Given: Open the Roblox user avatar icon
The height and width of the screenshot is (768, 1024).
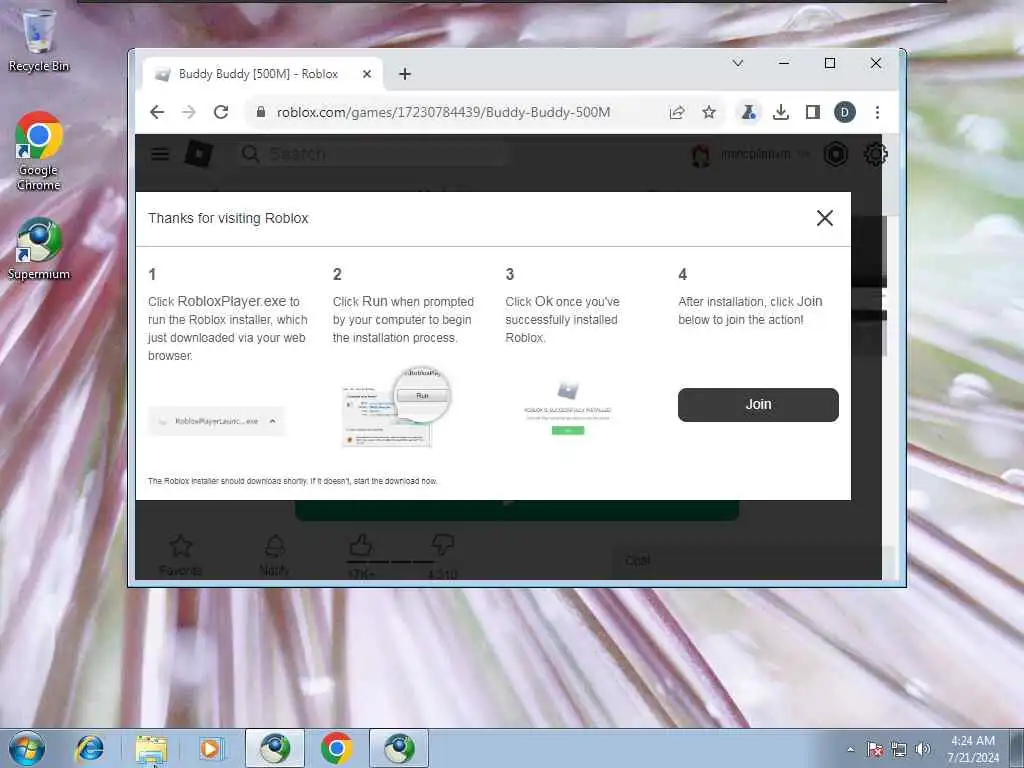Looking at the screenshot, I should tap(701, 155).
